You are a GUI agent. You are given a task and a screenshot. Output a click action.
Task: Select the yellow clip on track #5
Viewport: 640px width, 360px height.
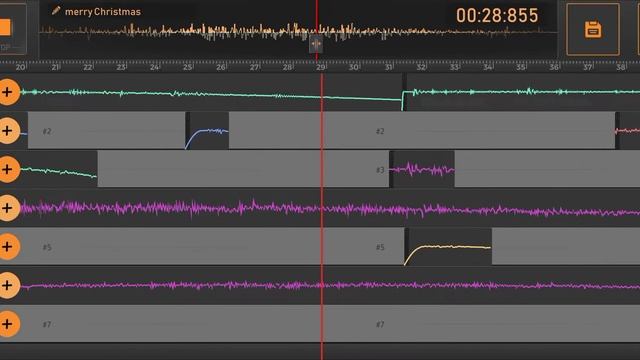[x=448, y=247]
